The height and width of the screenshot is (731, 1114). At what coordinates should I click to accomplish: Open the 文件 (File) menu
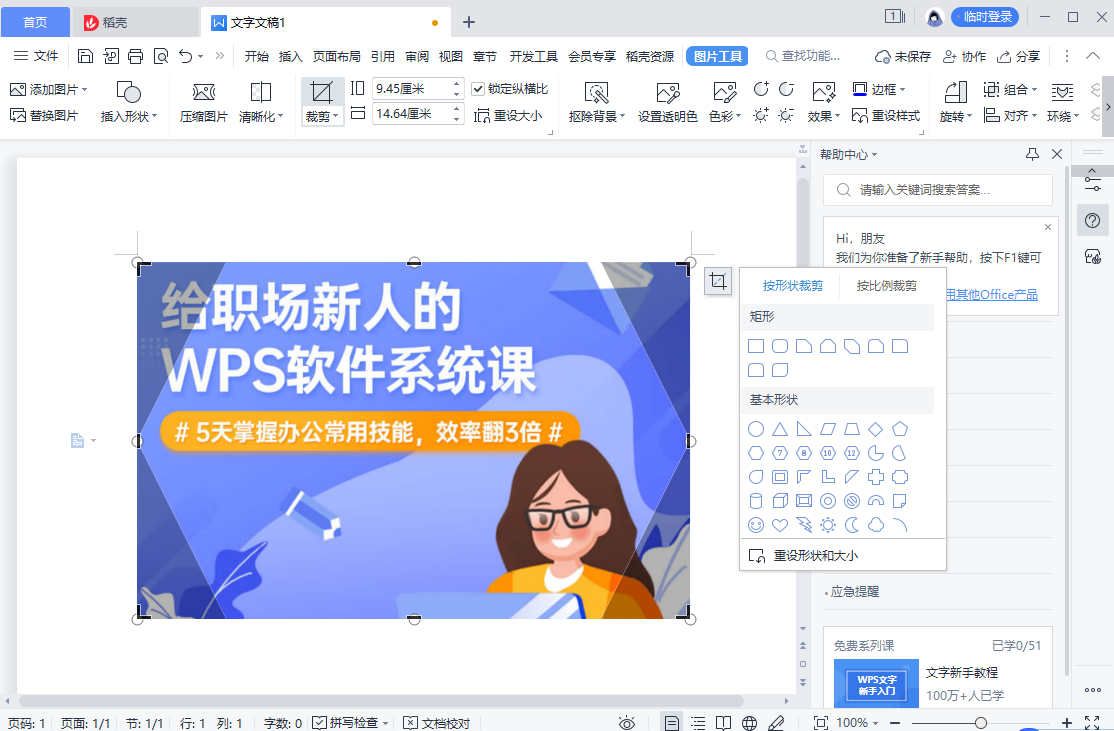tap(36, 56)
